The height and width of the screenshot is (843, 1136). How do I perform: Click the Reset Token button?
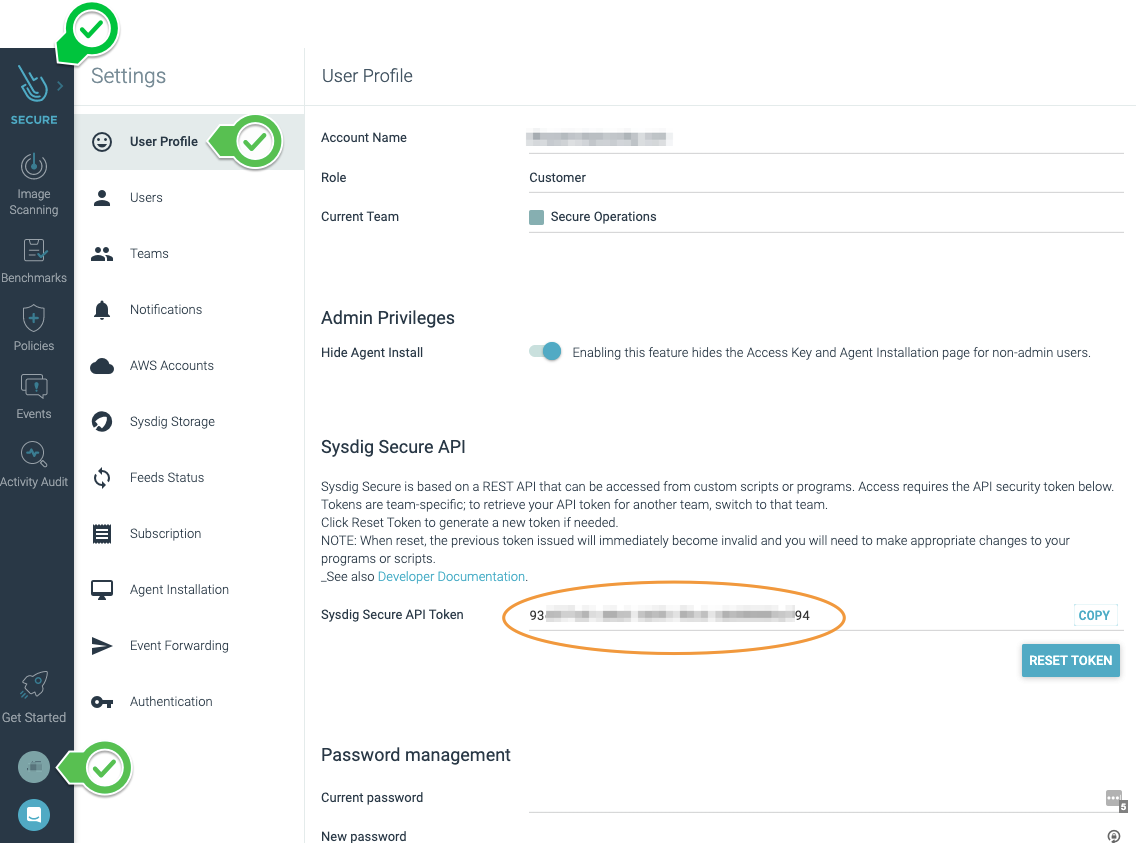coord(1070,660)
